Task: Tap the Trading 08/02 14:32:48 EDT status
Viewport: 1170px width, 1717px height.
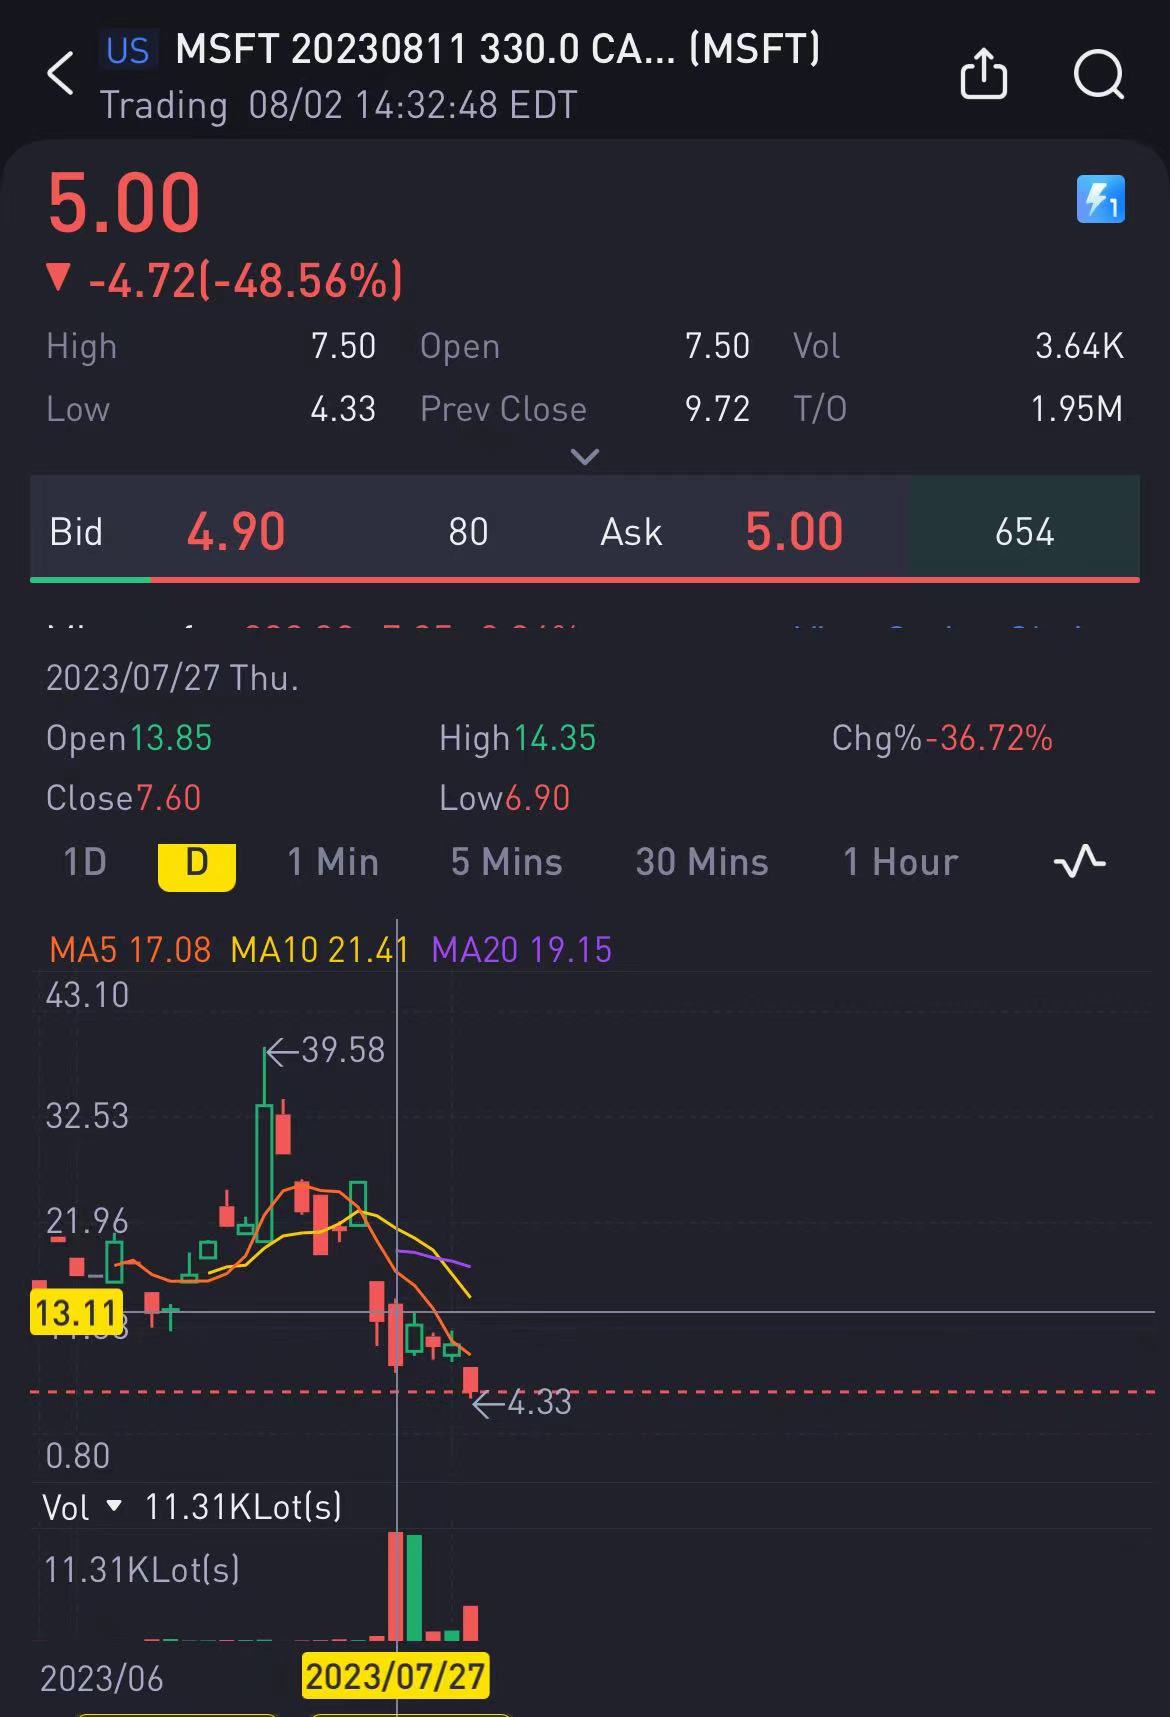Action: (x=338, y=105)
